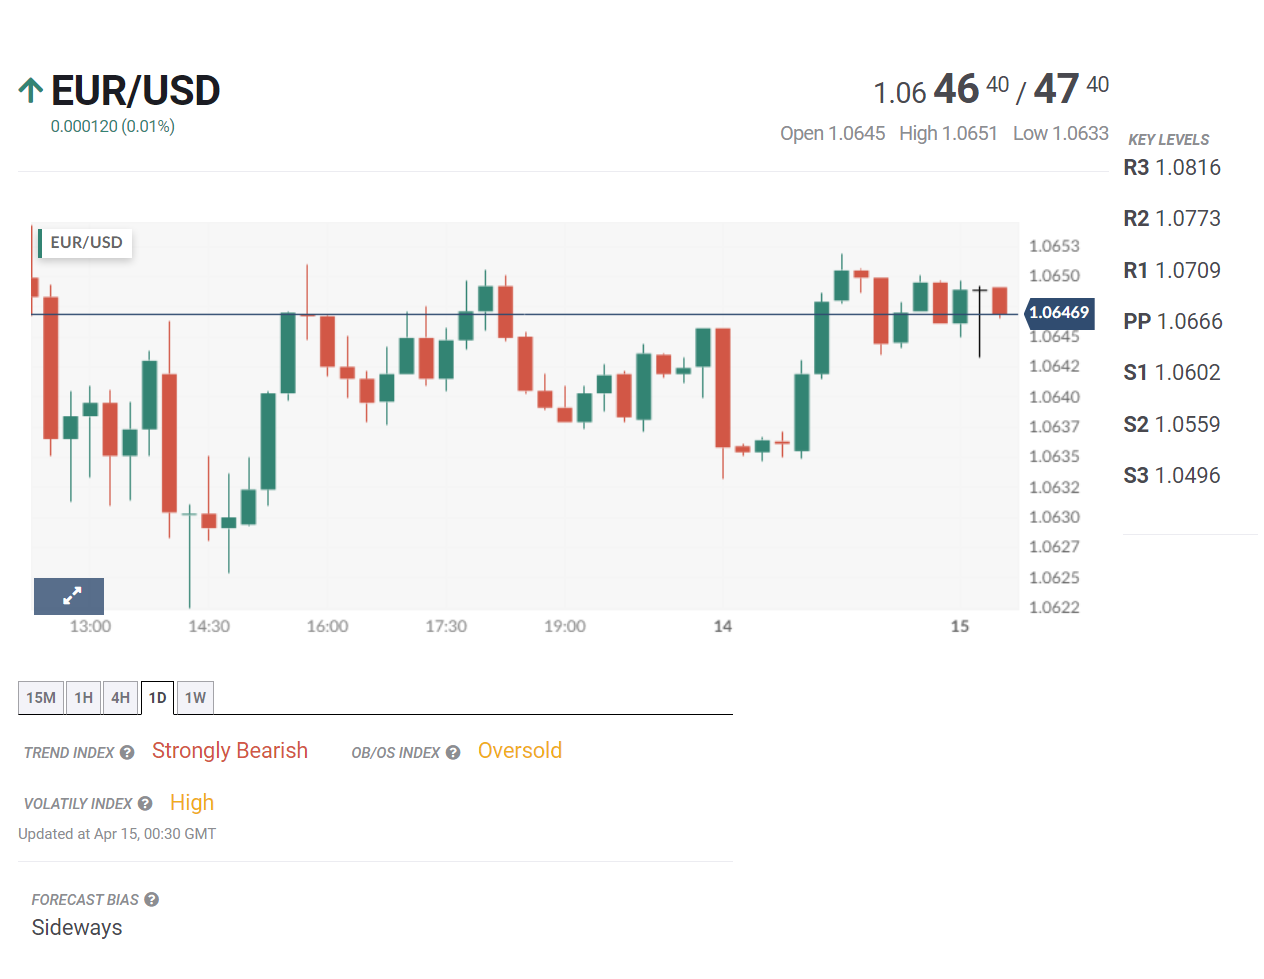Expand the chart to fullscreen
The height and width of the screenshot is (979, 1264).
click(x=69, y=596)
